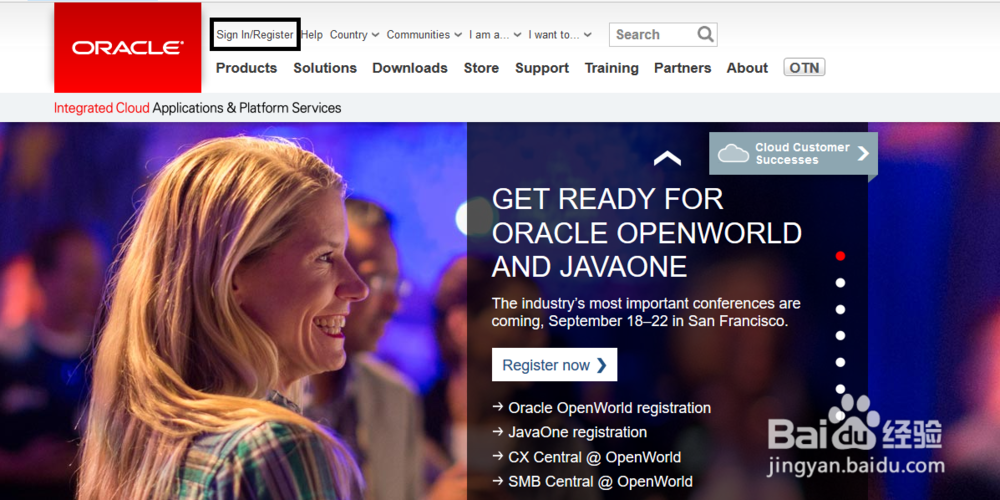
Task: Open the Downloads menu
Action: coord(410,68)
